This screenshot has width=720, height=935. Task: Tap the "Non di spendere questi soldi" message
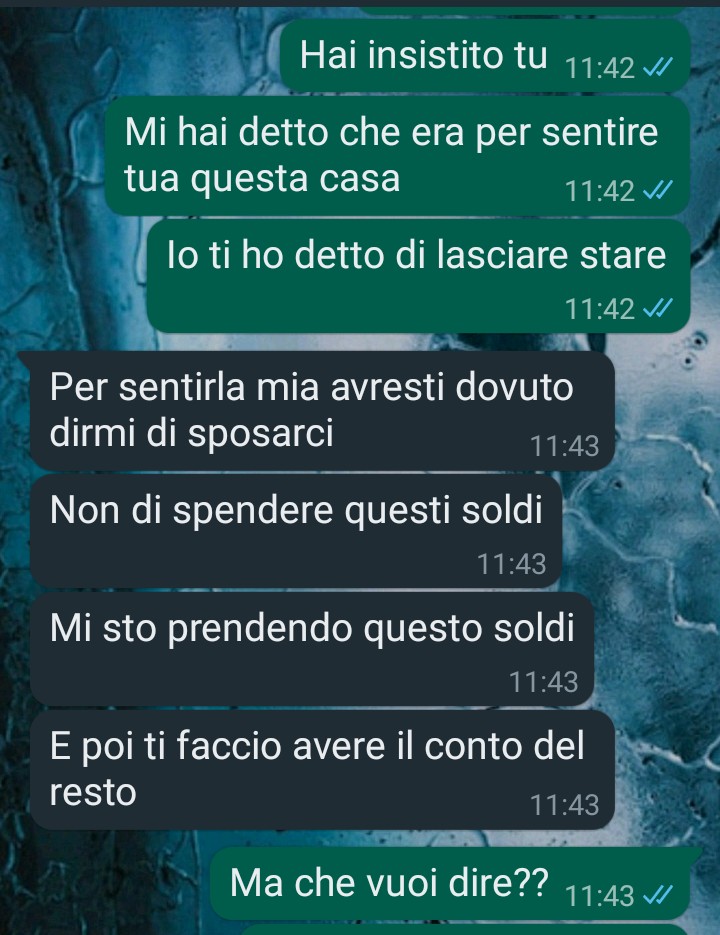click(296, 531)
